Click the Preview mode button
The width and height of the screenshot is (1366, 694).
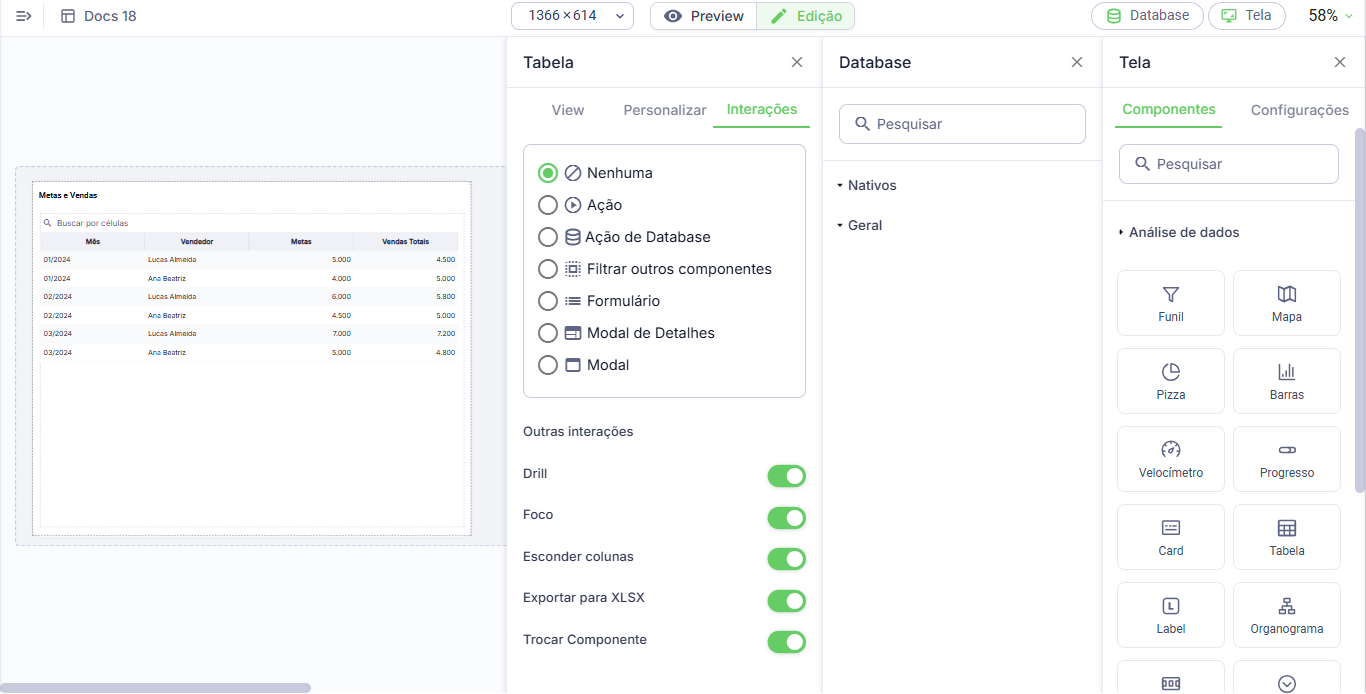click(x=704, y=16)
